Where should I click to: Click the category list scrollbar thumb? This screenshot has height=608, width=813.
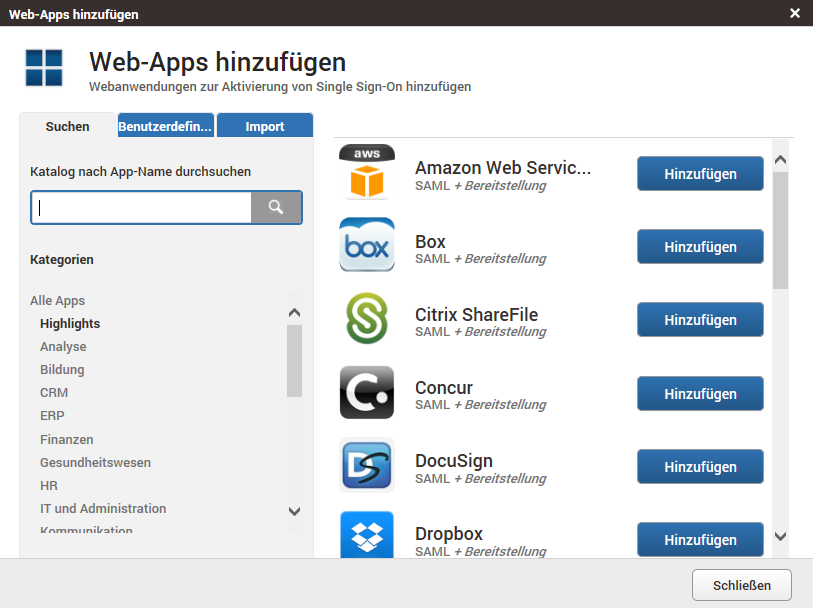pyautogui.click(x=295, y=361)
